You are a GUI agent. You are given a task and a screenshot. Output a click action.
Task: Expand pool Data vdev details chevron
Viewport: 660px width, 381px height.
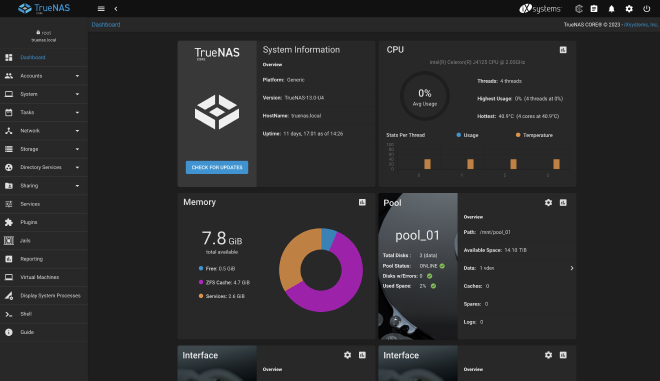click(572, 268)
